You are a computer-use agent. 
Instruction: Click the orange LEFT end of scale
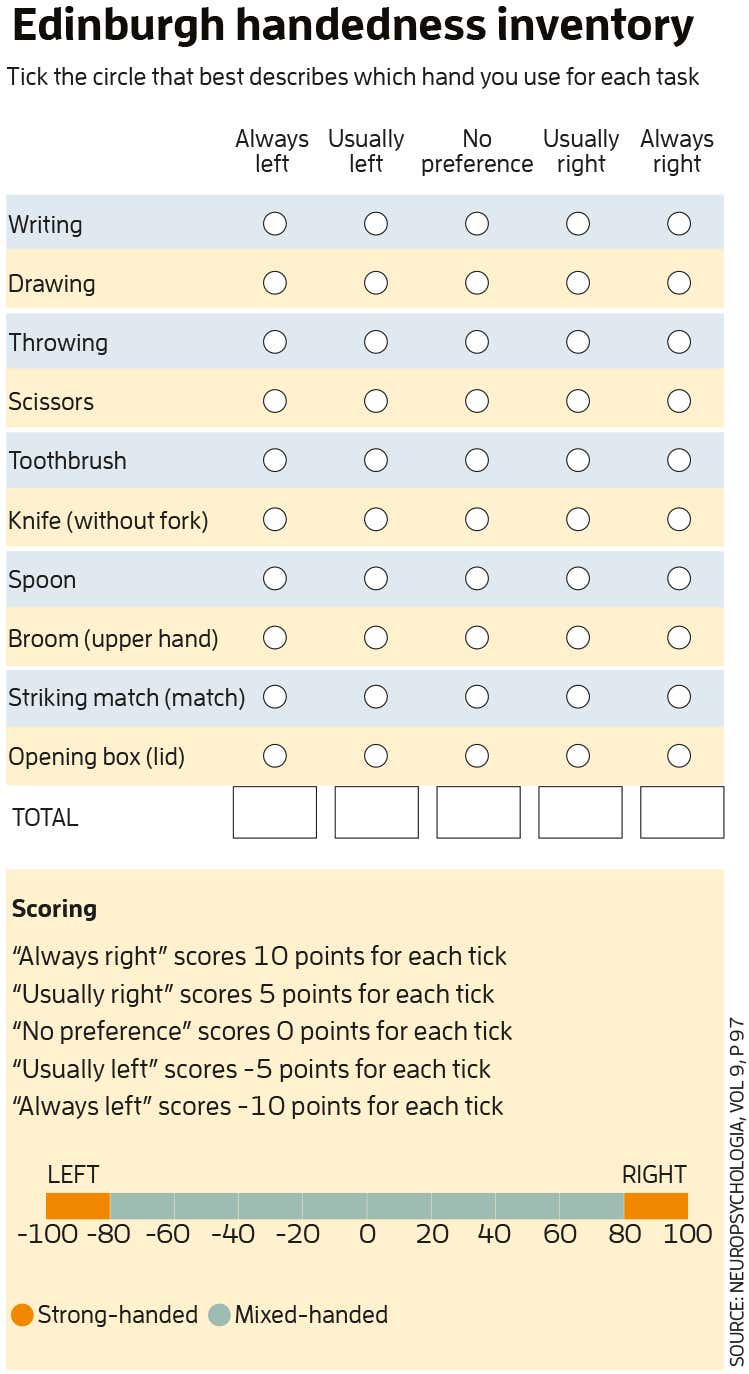point(78,1206)
